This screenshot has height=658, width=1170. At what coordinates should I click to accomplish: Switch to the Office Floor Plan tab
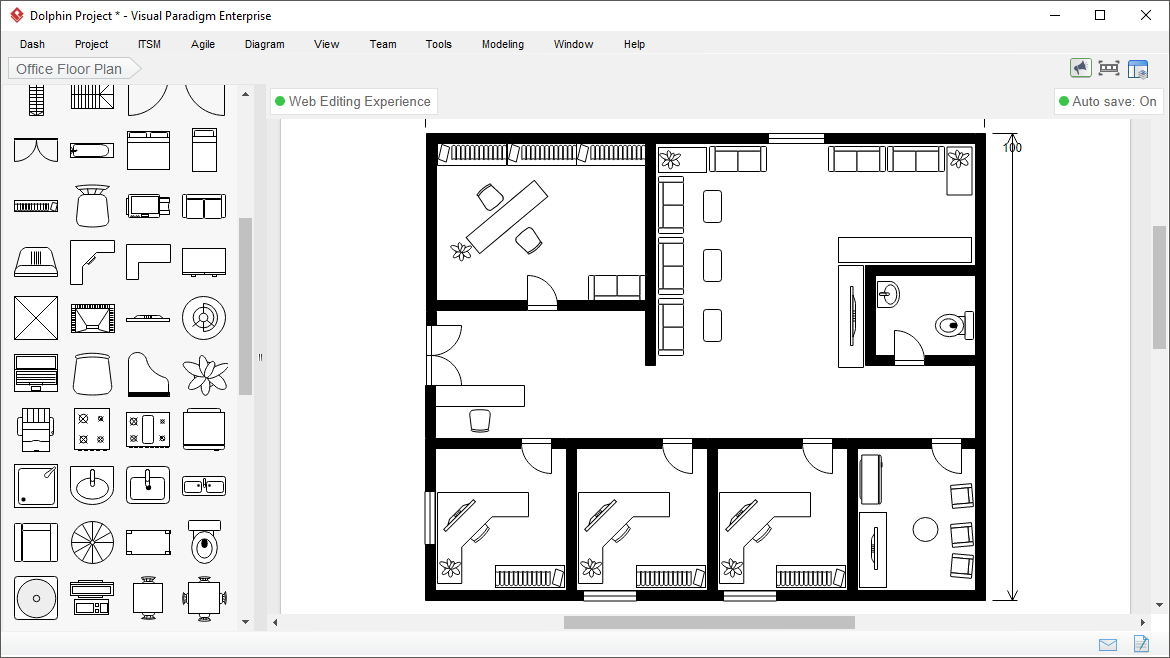[68, 68]
